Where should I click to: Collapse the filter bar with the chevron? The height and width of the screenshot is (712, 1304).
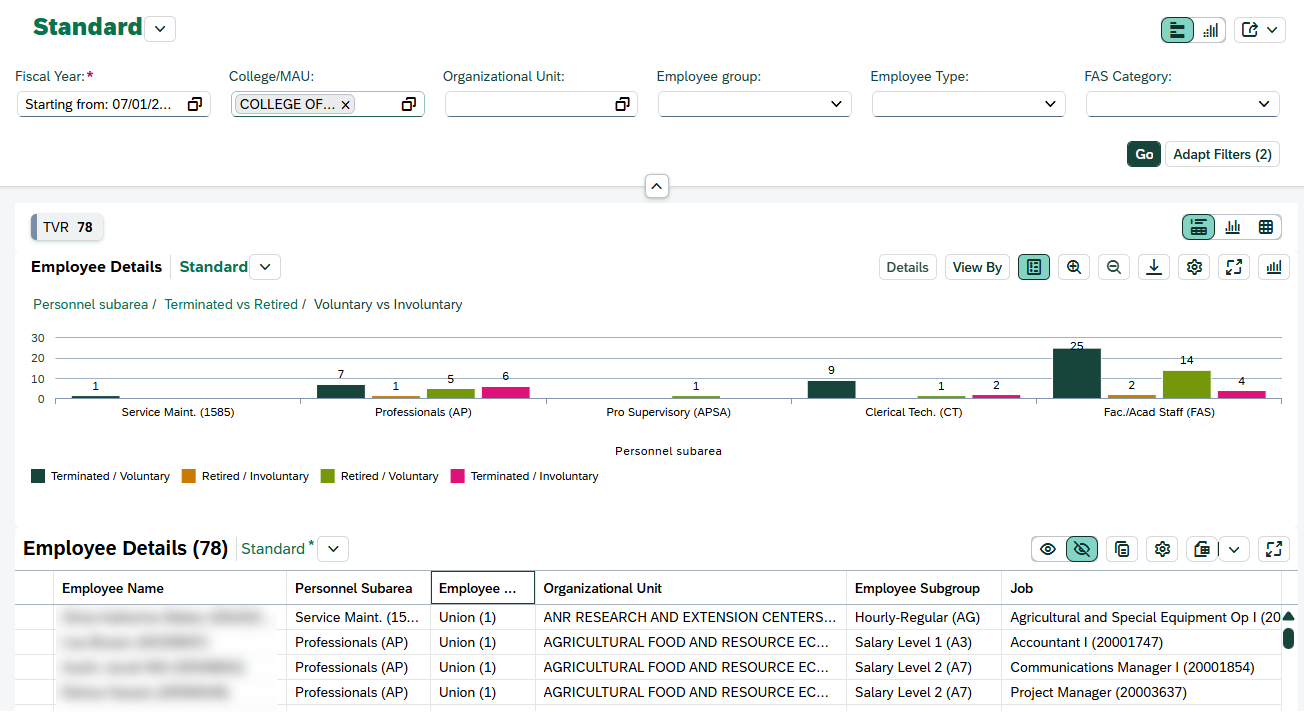[657, 186]
